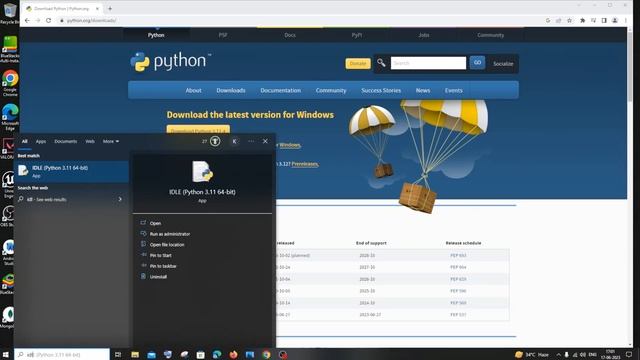Click the Socialize link
Screen dimensions: 640x360
tap(503, 64)
